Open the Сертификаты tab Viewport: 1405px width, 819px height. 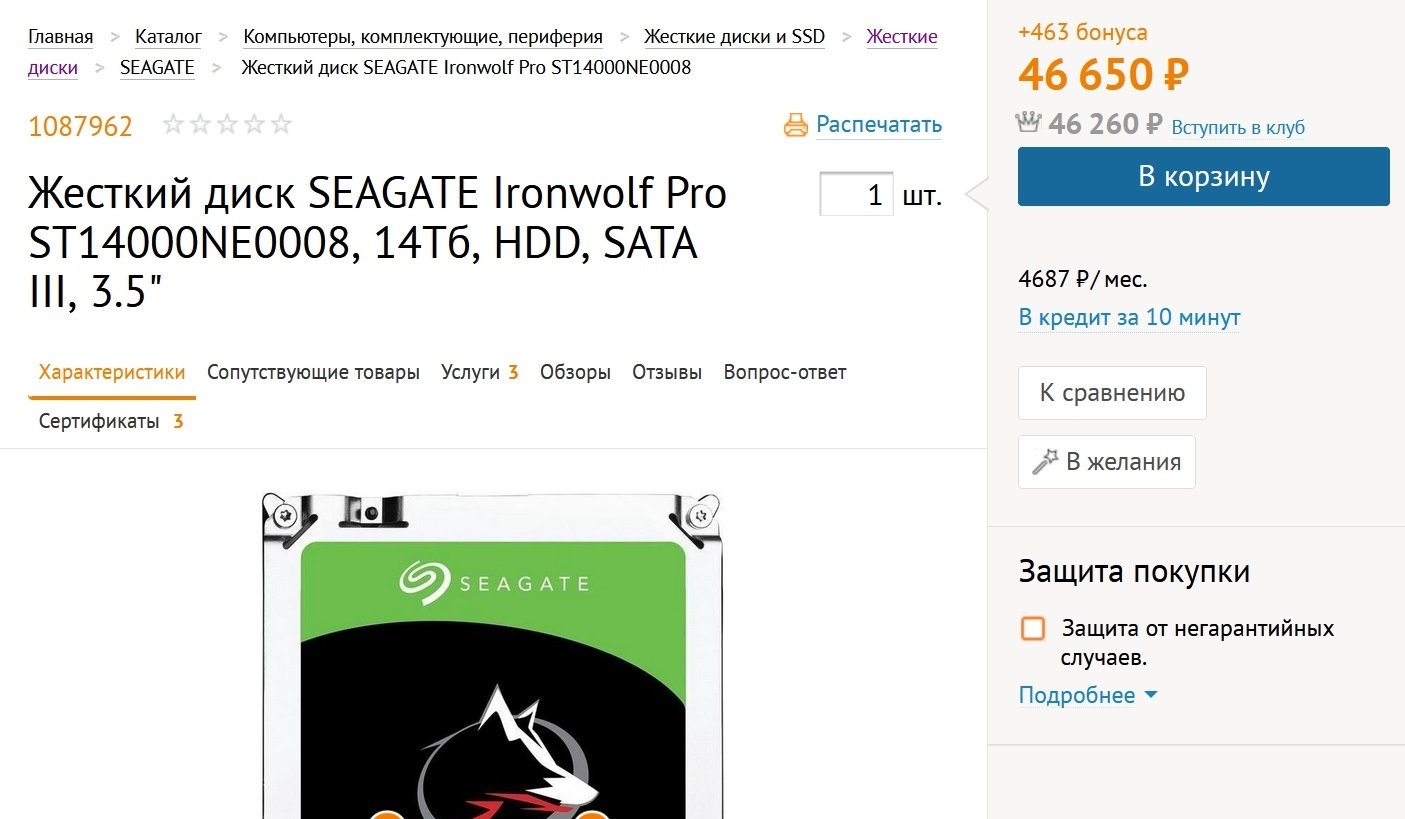99,421
